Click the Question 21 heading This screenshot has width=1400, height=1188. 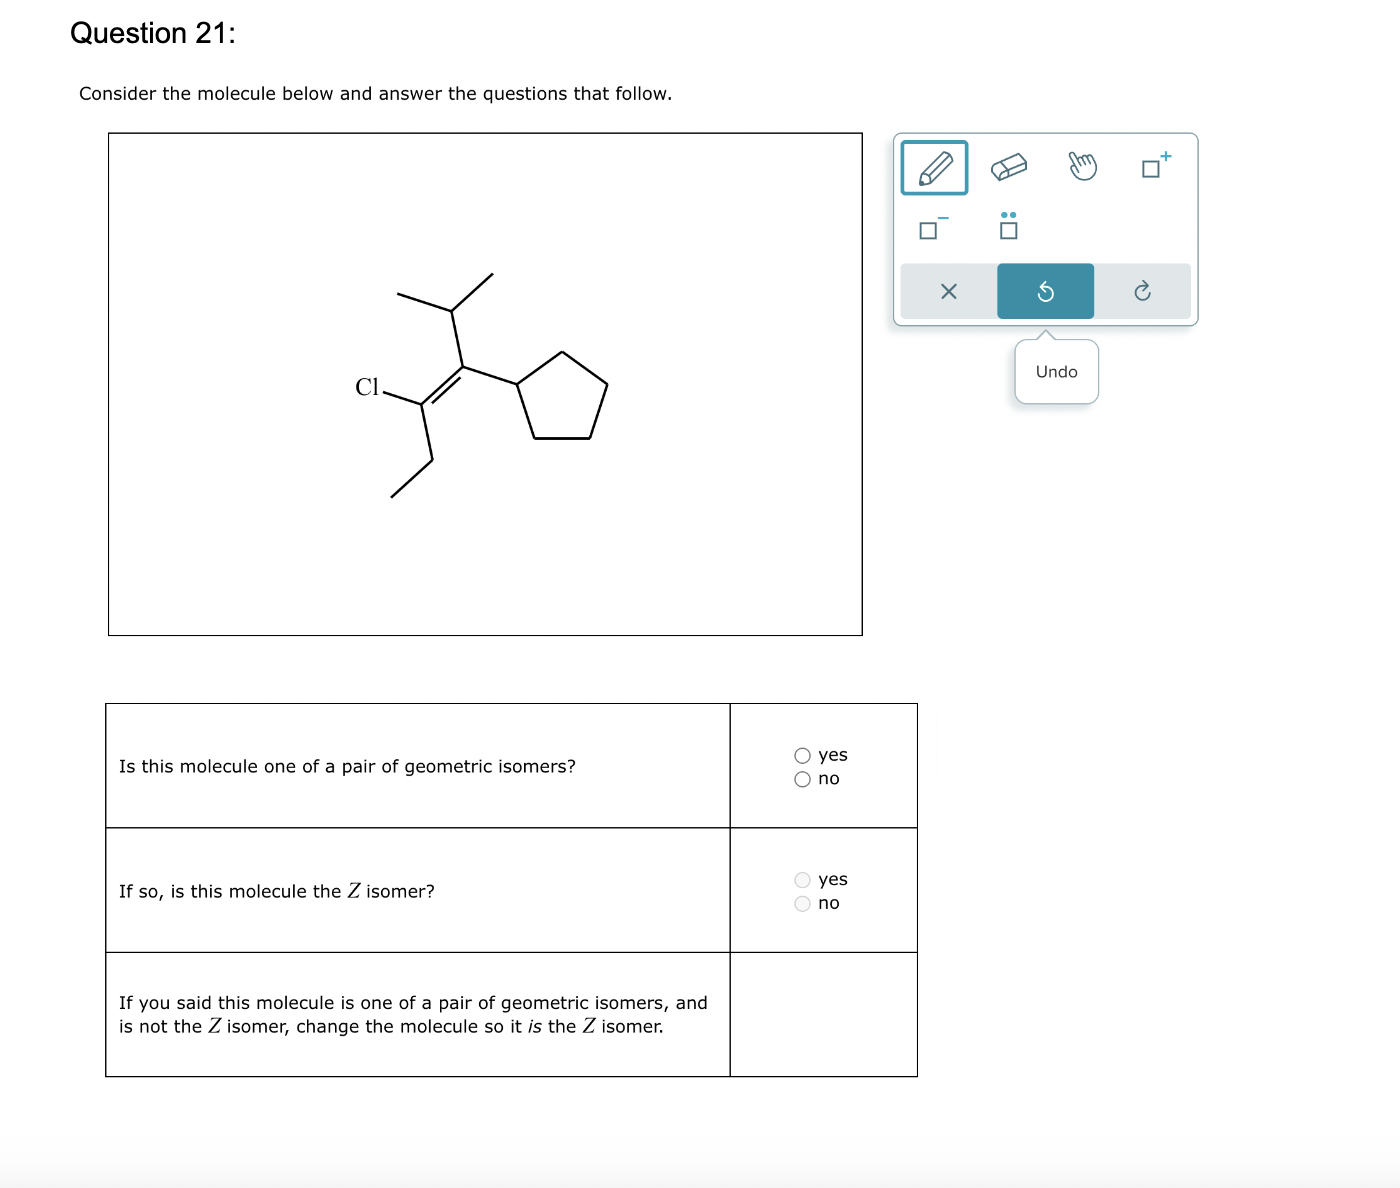[150, 33]
